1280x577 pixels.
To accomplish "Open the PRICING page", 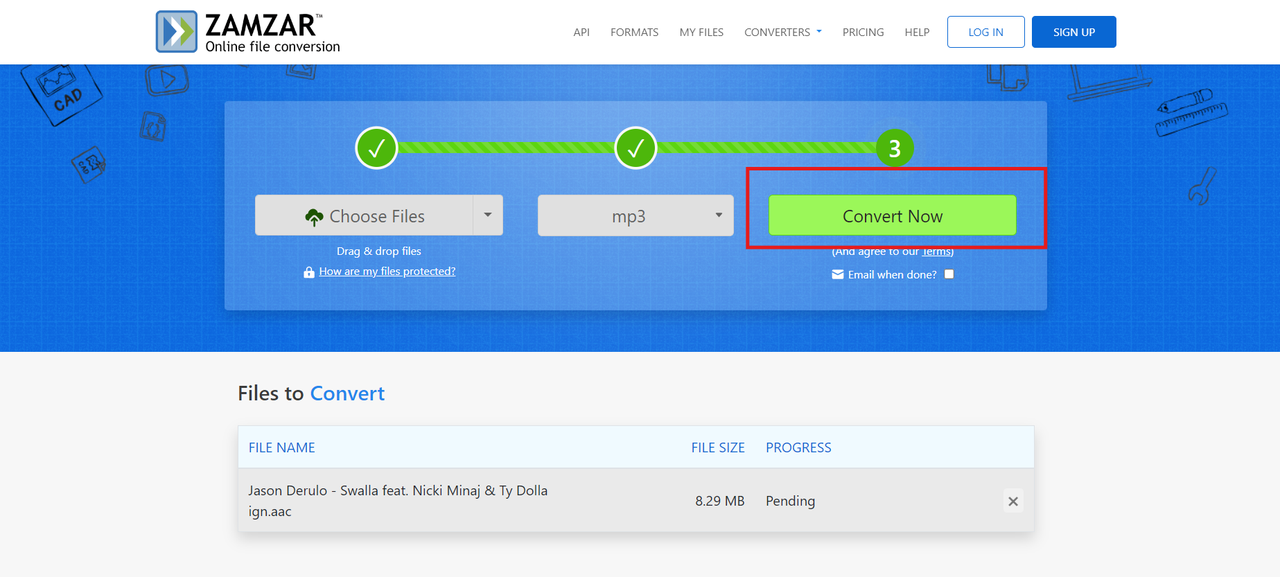I will (x=863, y=32).
